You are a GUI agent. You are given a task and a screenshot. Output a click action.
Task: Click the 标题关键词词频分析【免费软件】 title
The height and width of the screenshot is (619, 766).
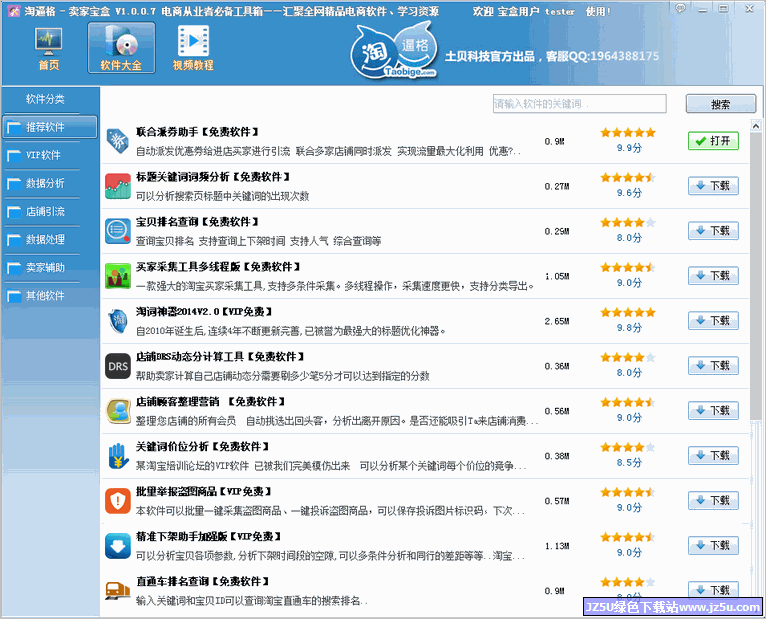(x=213, y=177)
